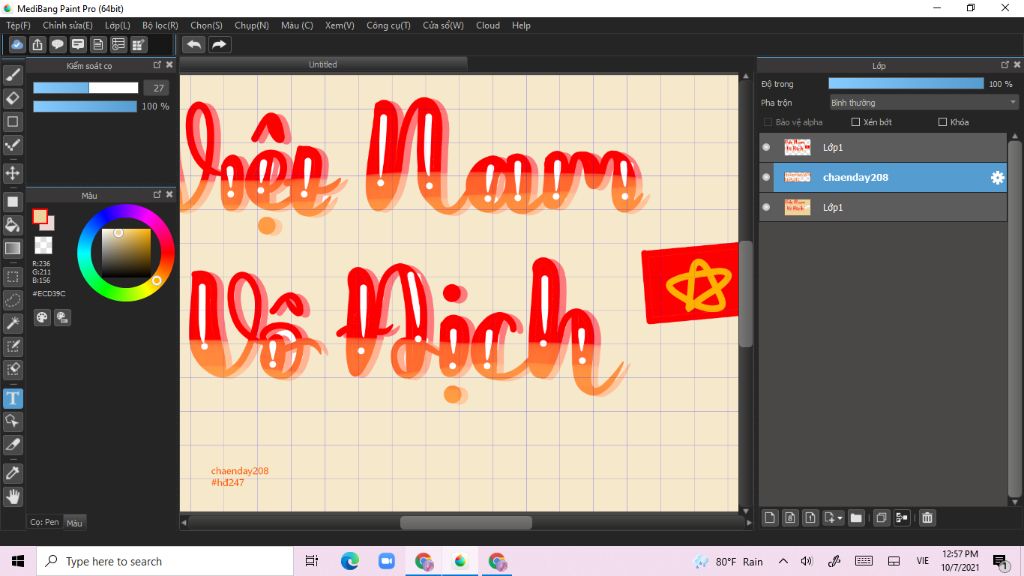Open the speech bubble comments icon
This screenshot has height=576, width=1024.
[x=57, y=44]
